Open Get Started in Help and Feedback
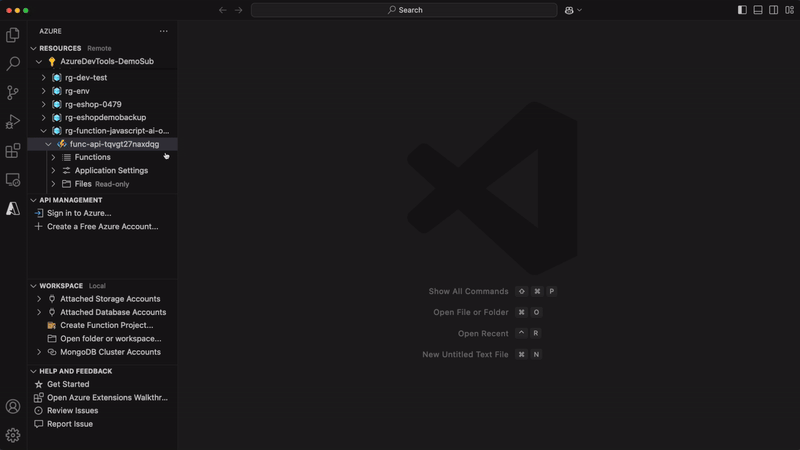This screenshot has width=800, height=450. tap(68, 384)
